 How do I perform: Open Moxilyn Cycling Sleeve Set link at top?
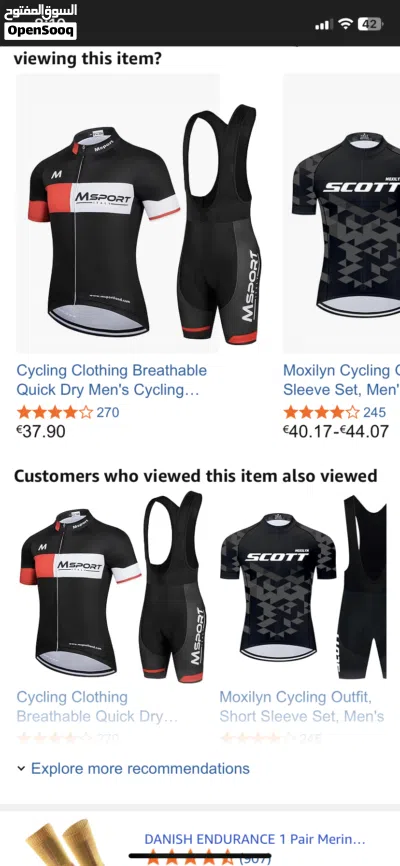click(x=341, y=380)
